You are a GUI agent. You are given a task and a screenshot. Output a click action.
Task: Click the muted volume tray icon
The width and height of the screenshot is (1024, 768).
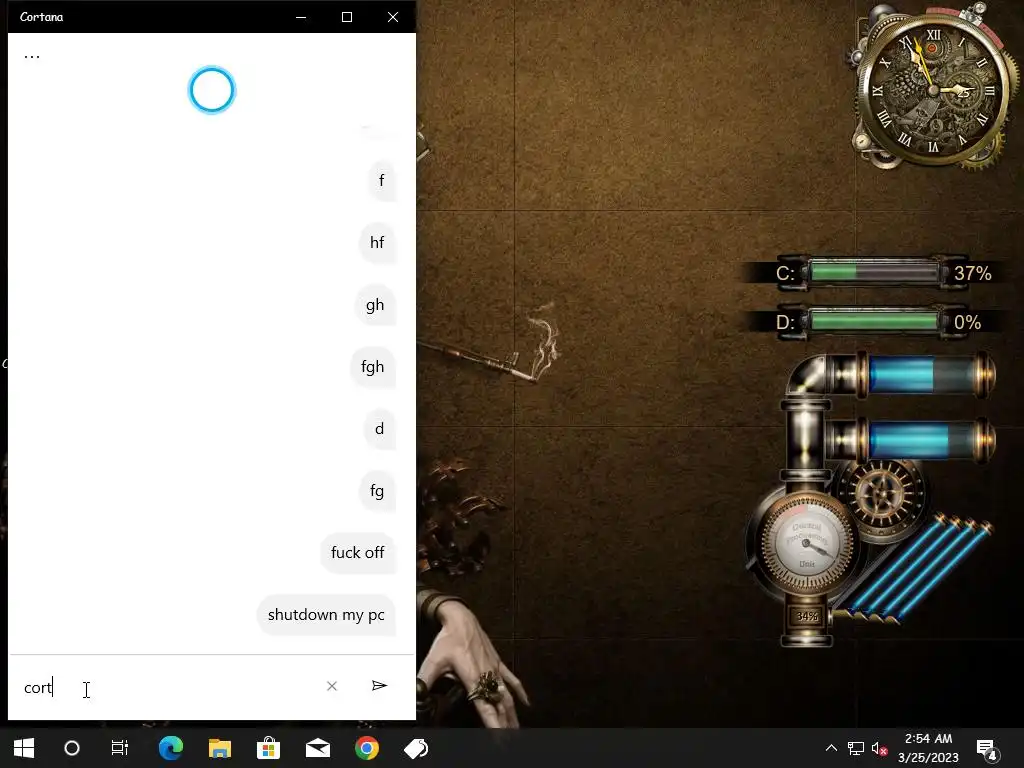tap(879, 748)
